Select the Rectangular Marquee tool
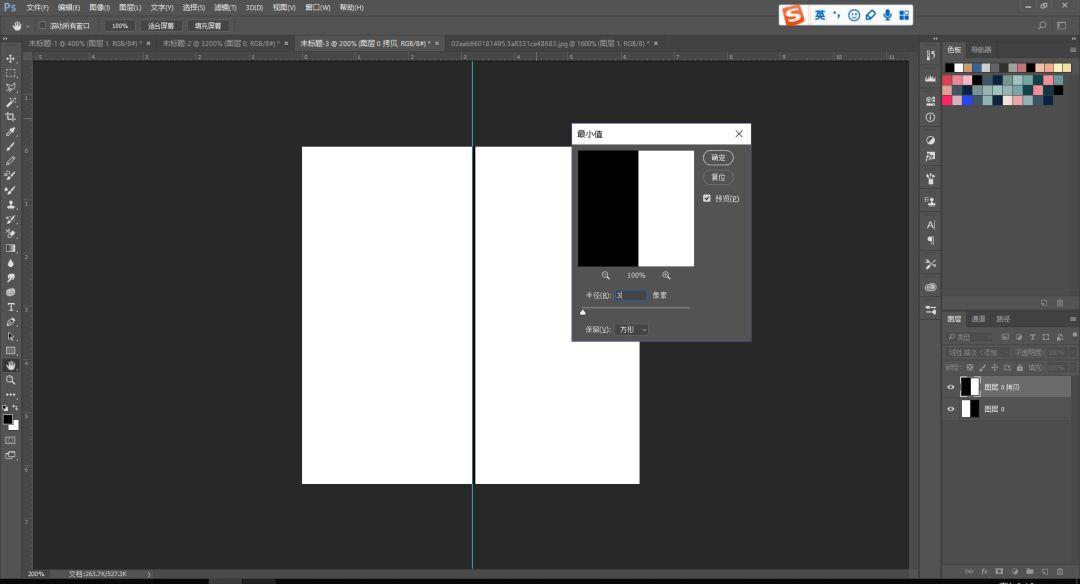 [10, 73]
